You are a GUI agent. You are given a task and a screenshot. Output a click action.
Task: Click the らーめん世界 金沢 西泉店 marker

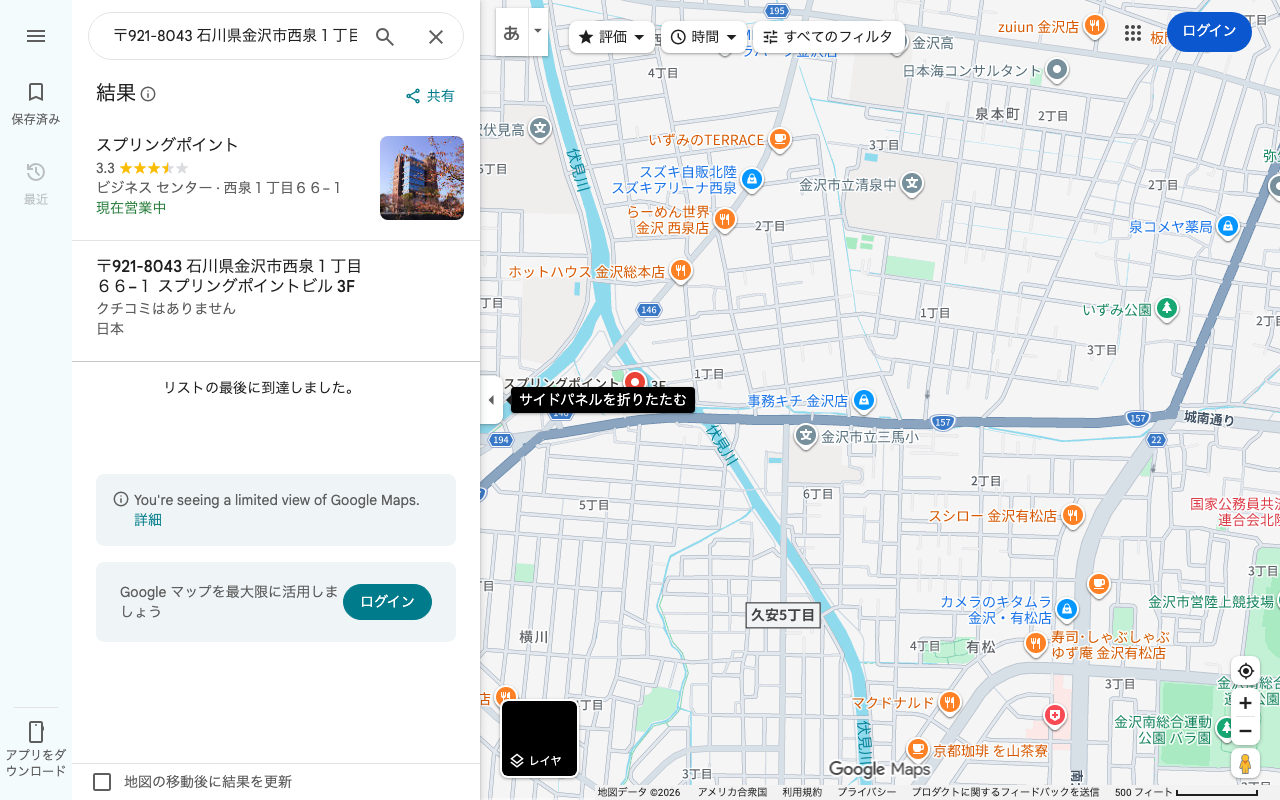click(x=725, y=220)
